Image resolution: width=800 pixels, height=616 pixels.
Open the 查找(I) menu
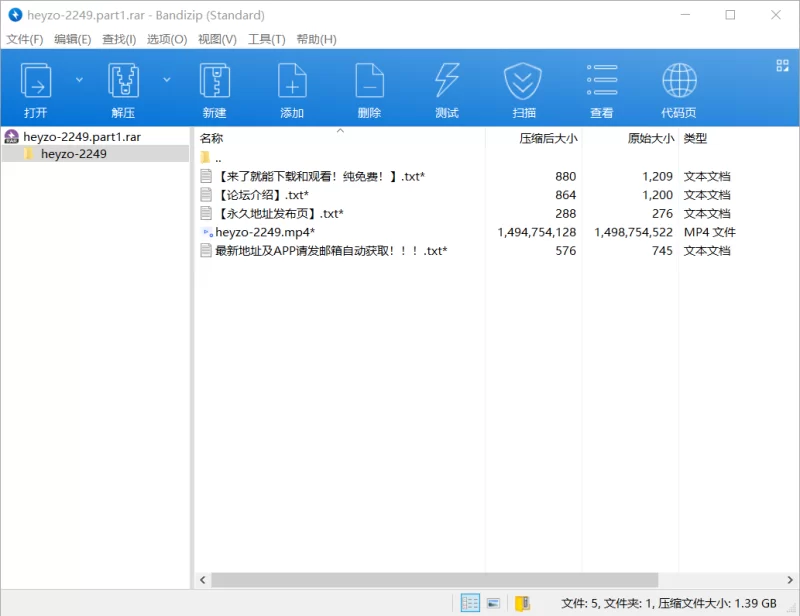(x=119, y=39)
